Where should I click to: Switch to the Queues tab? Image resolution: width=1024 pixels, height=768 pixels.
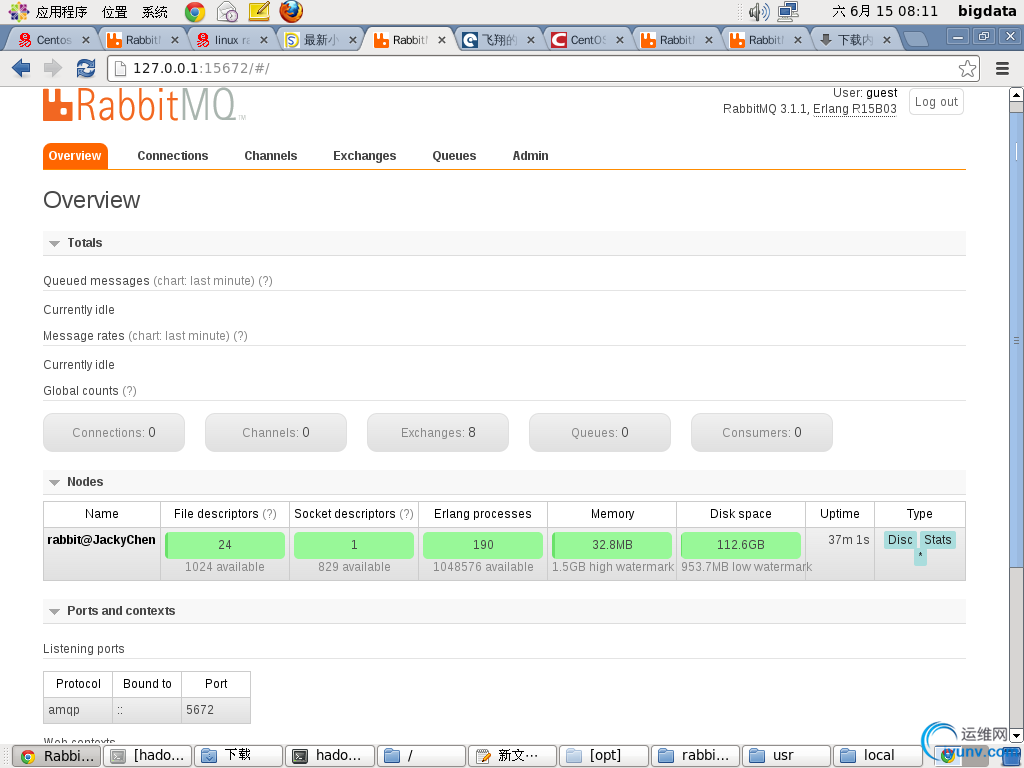click(454, 155)
